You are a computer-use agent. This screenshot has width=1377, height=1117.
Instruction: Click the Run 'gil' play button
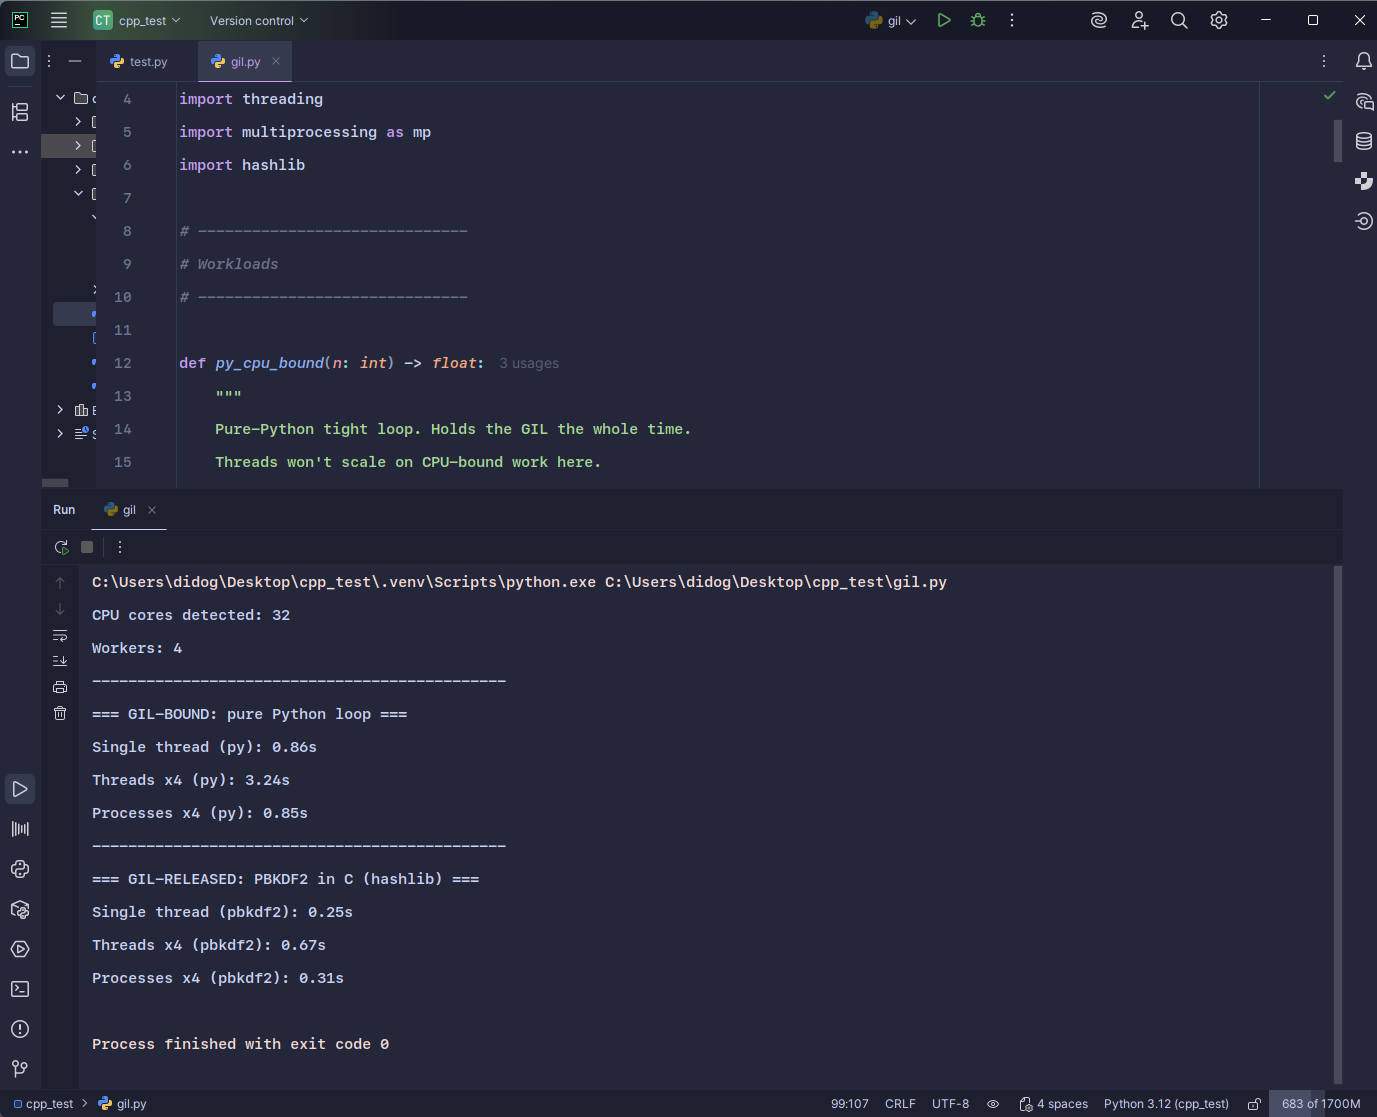pyautogui.click(x=943, y=20)
